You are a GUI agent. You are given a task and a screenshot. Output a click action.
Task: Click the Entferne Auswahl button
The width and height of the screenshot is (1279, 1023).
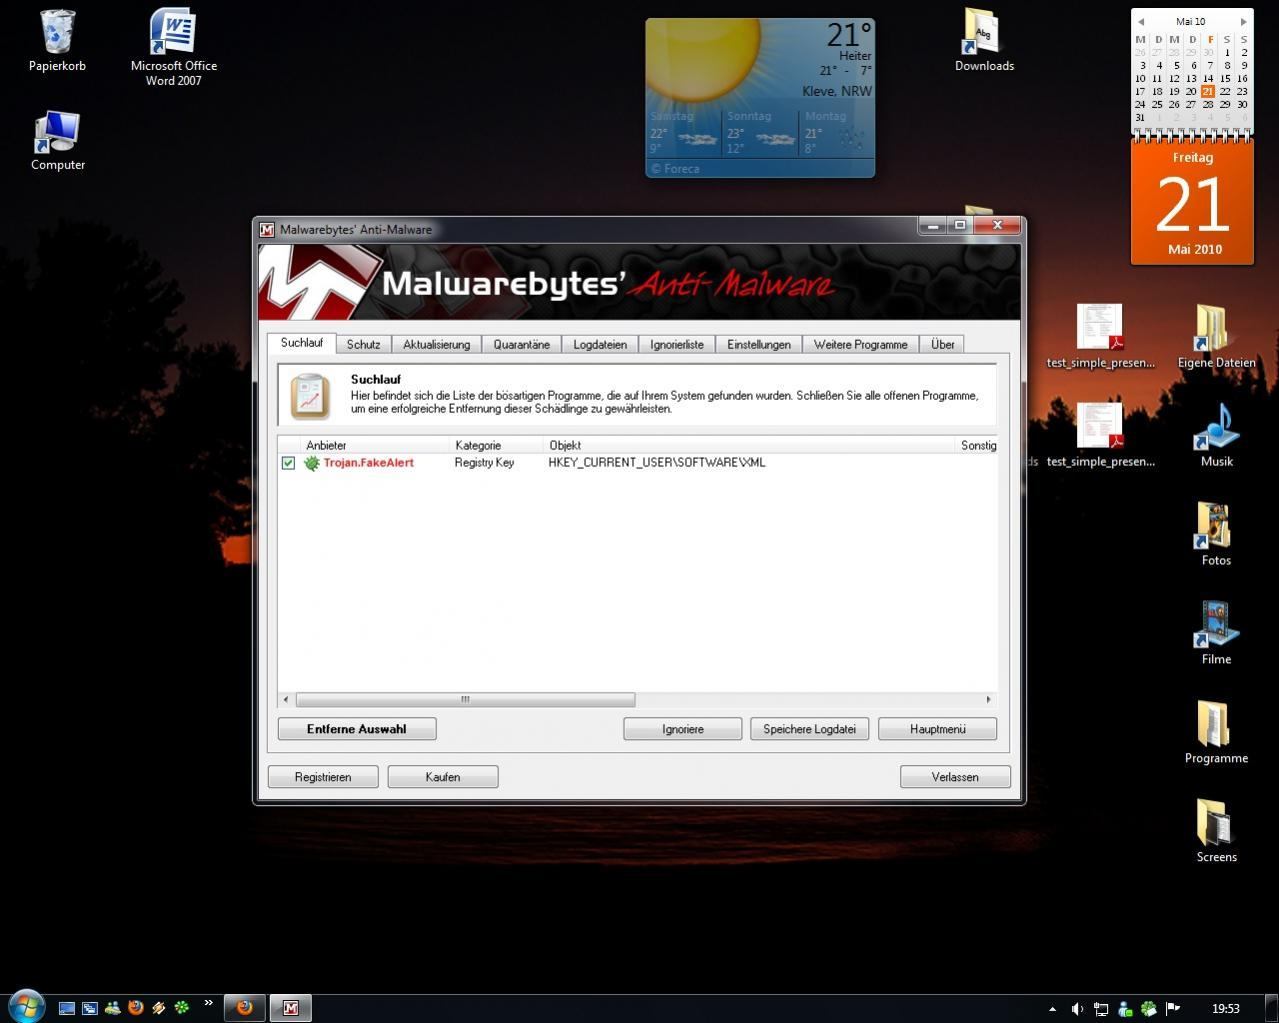pyautogui.click(x=357, y=729)
